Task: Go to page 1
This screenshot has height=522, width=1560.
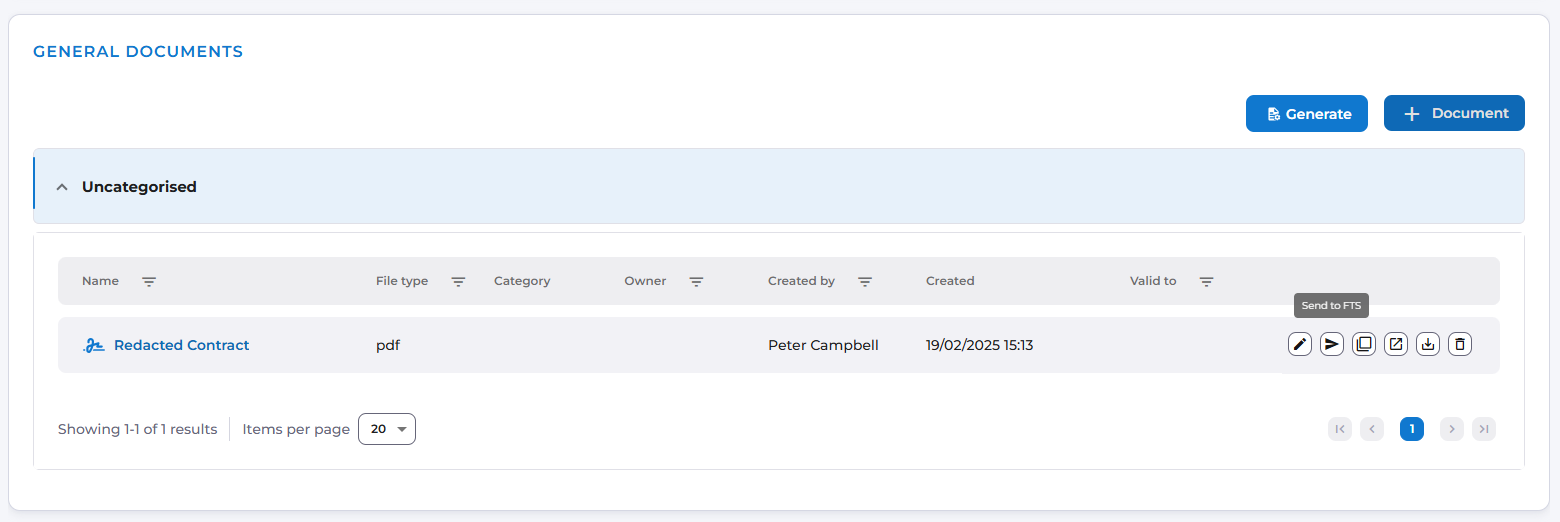Action: pyautogui.click(x=1412, y=429)
